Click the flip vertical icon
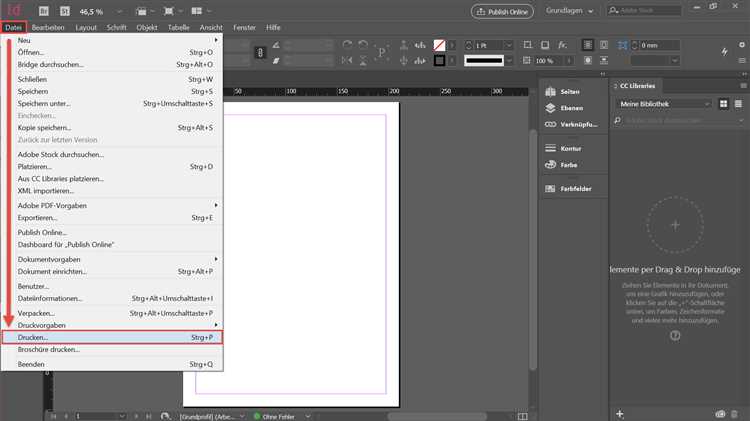The image size is (750, 421). pyautogui.click(x=363, y=60)
